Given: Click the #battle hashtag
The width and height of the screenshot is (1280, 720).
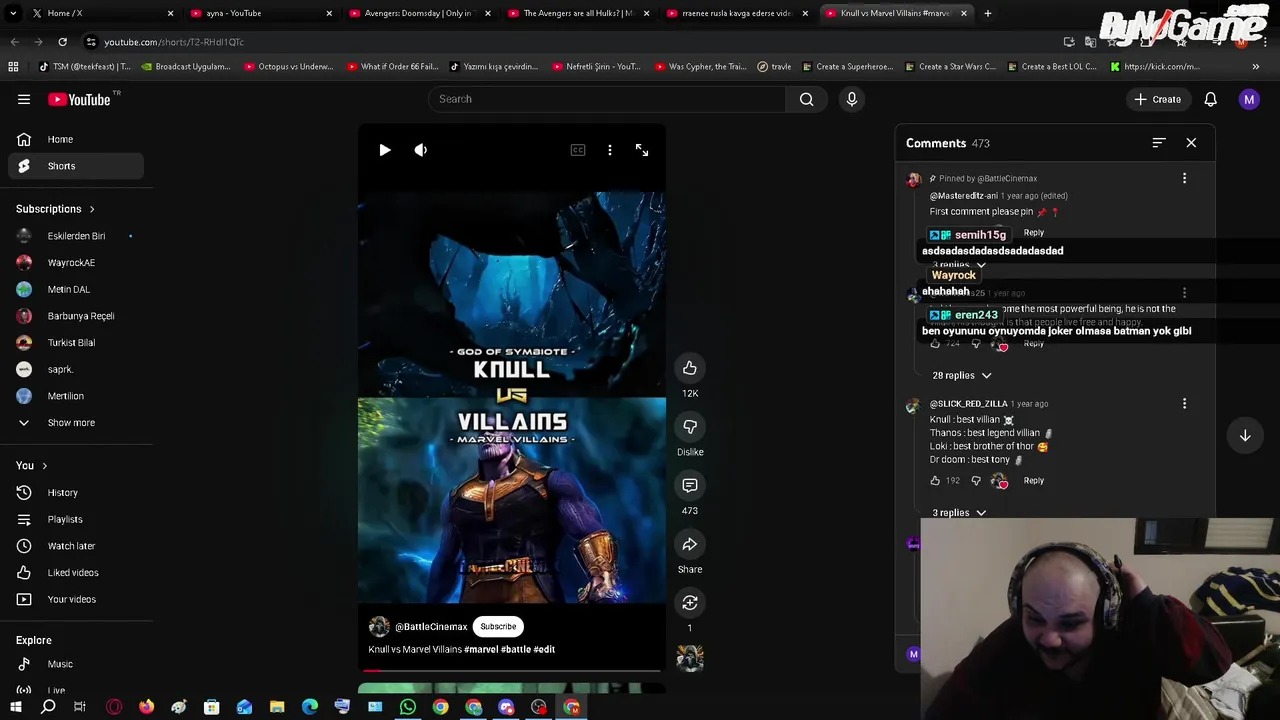Looking at the screenshot, I should pyautogui.click(x=516, y=650).
